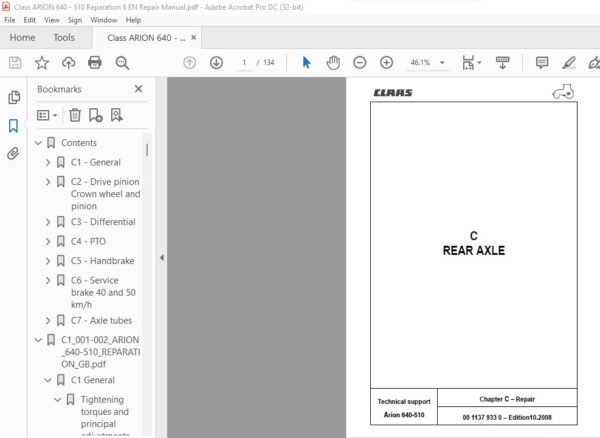Expand the C4 - PTO bookmark
This screenshot has width=600, height=438.
coord(48,241)
